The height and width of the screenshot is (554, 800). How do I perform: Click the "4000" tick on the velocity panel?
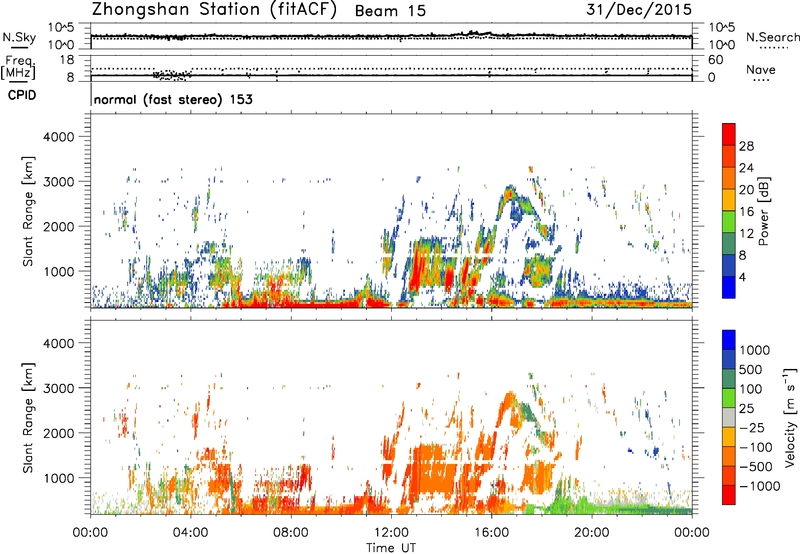click(58, 343)
